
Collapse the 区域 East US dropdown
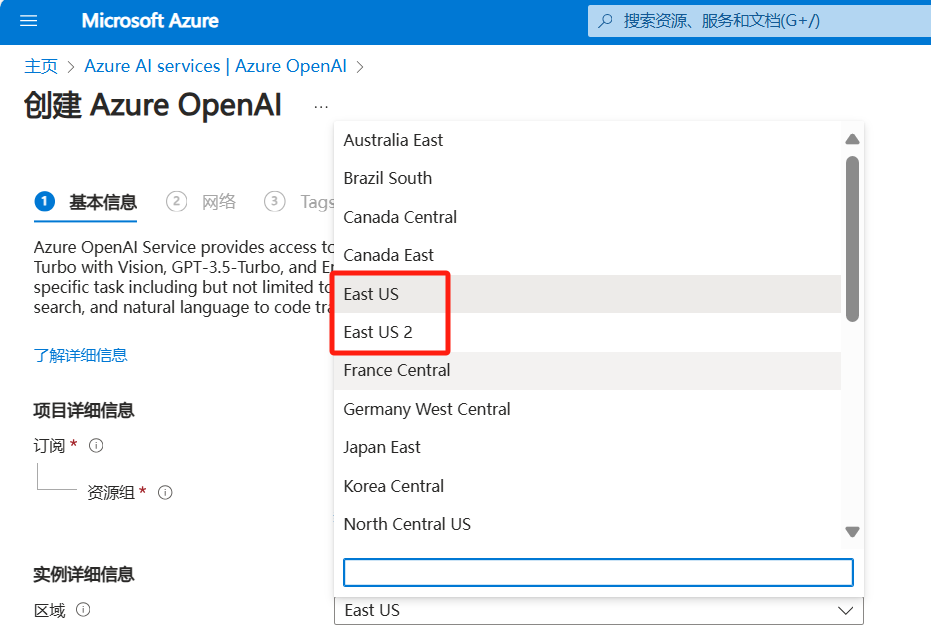pyautogui.click(x=845, y=610)
